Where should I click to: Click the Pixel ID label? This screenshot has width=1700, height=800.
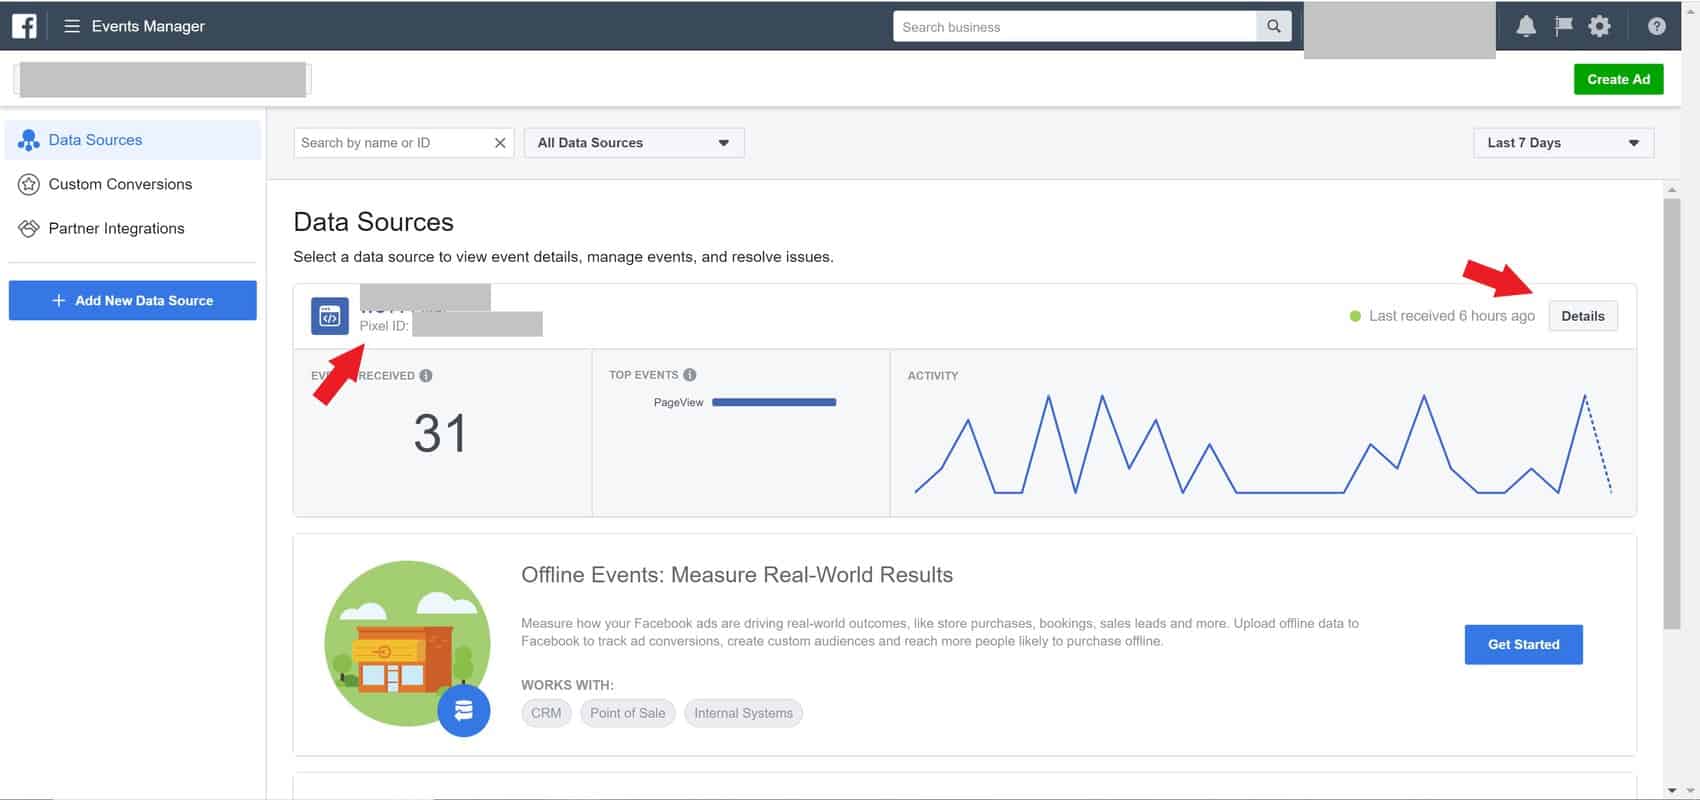coord(384,326)
